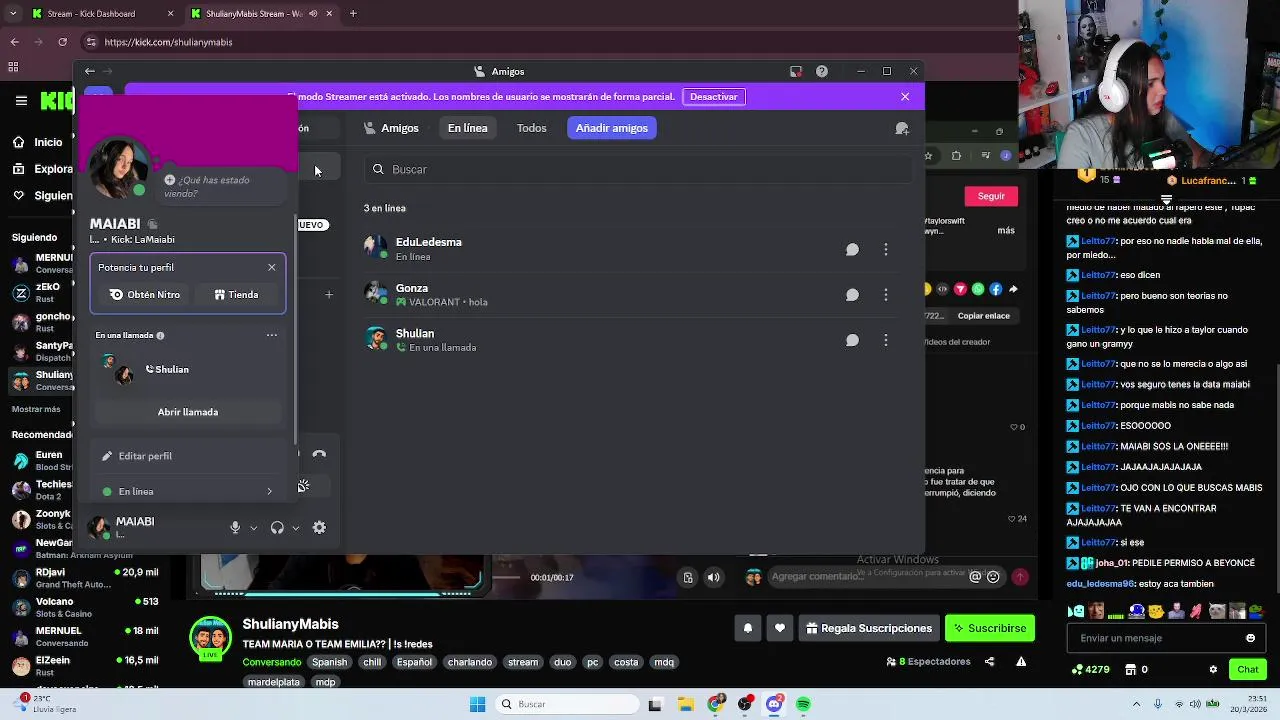Mute the microphone in Discord user panel
Viewport: 1280px width, 720px height.
point(235,528)
